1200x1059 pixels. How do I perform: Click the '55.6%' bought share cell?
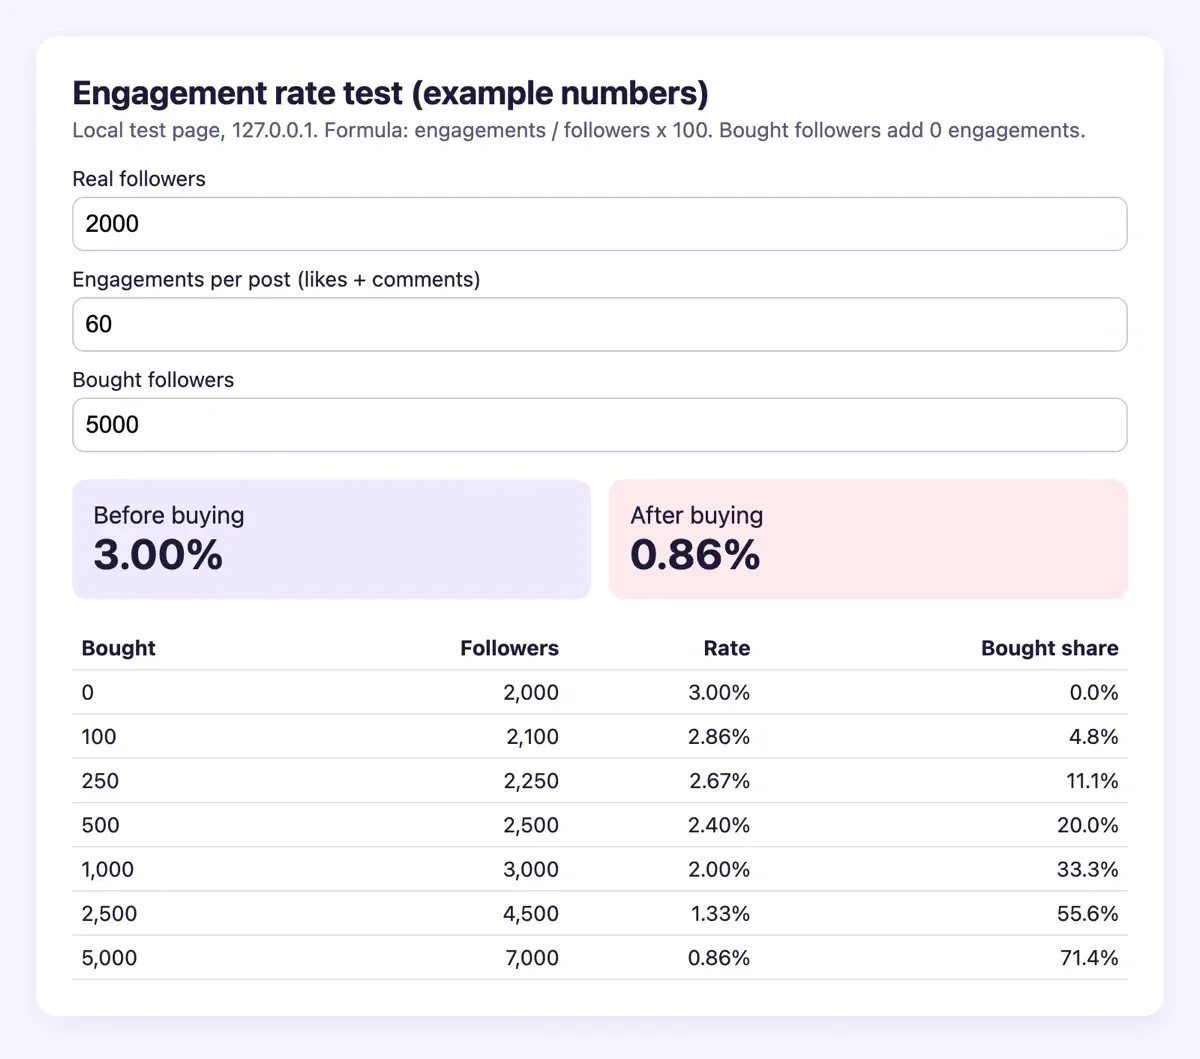click(x=1088, y=914)
